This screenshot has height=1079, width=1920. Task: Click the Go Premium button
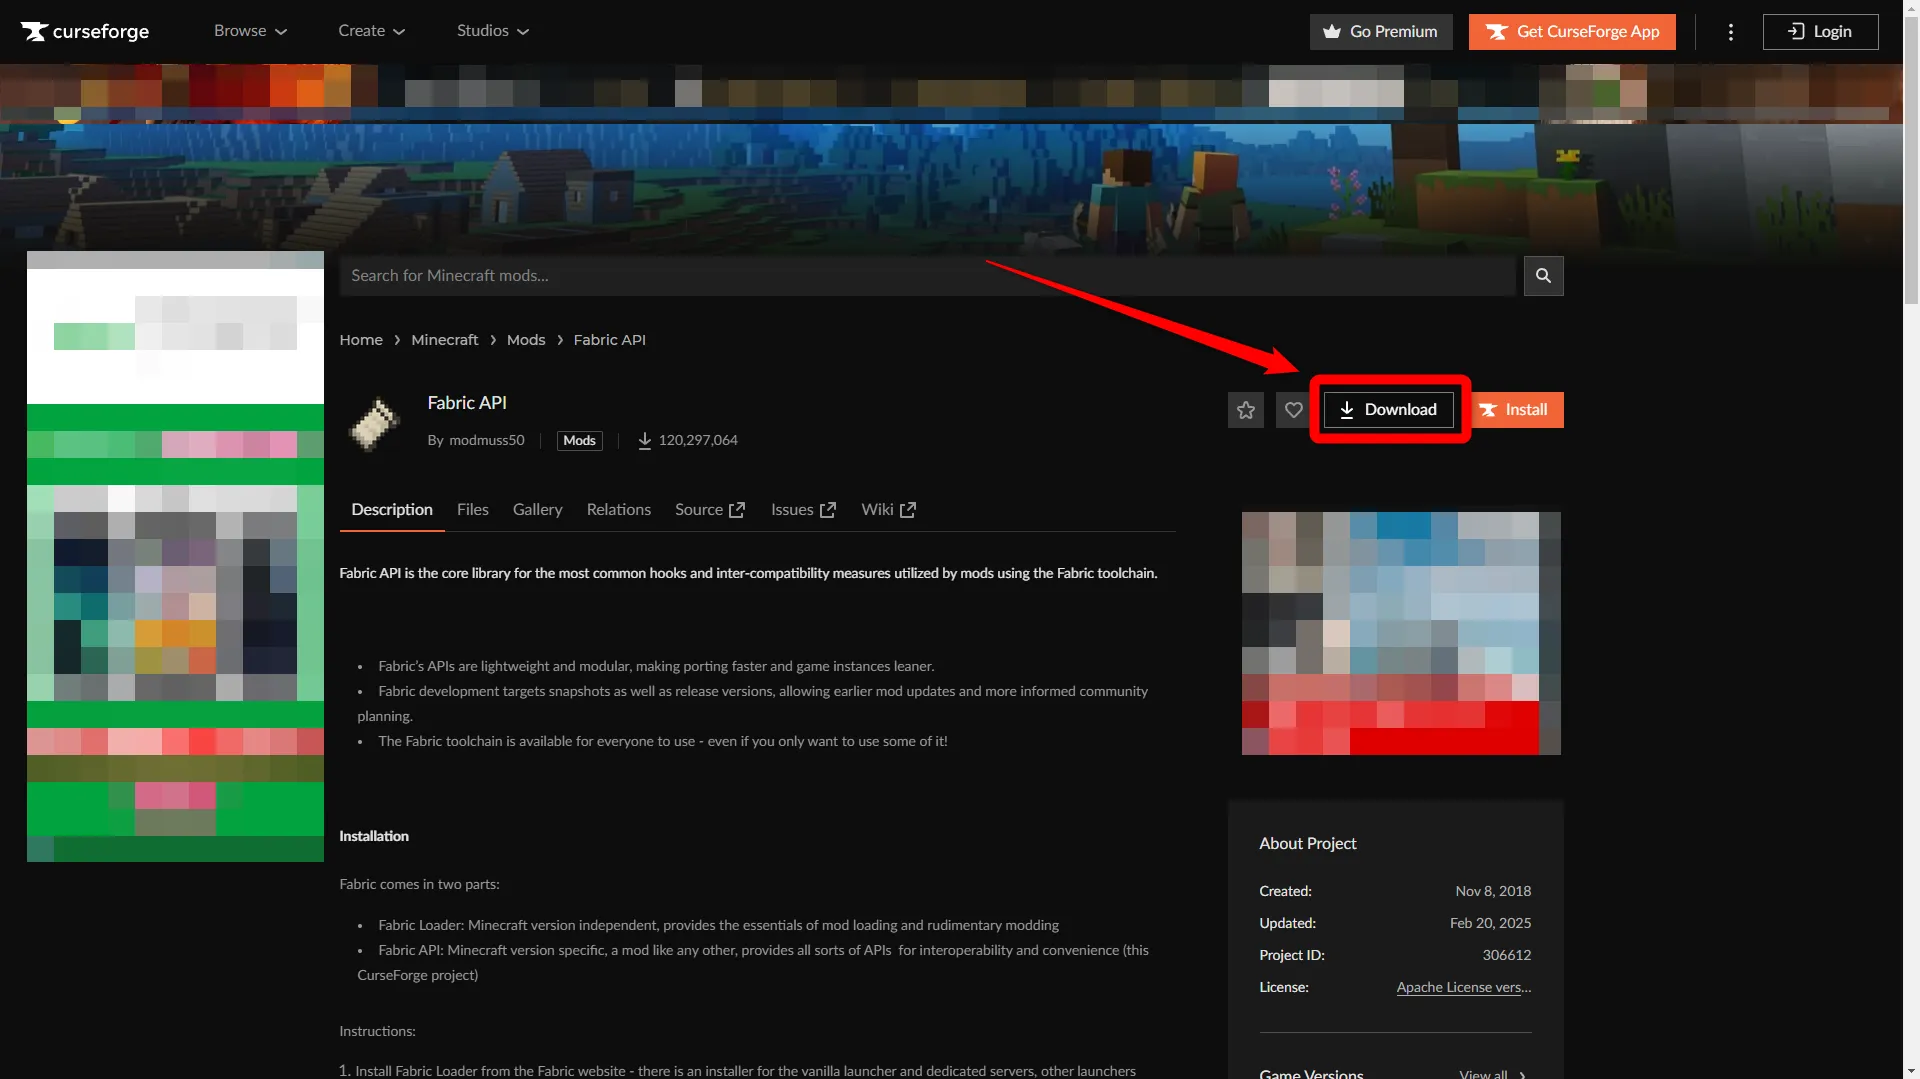point(1380,32)
